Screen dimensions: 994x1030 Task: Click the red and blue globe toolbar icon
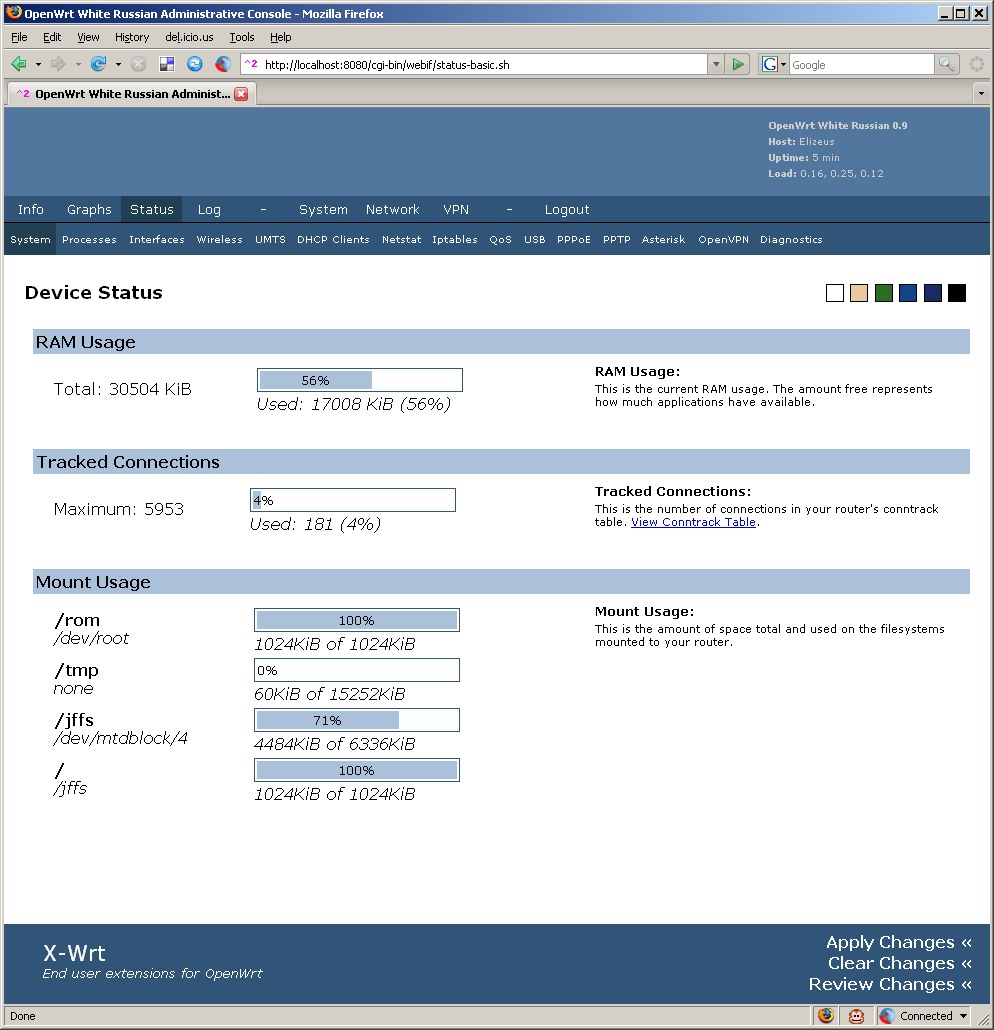coord(223,64)
